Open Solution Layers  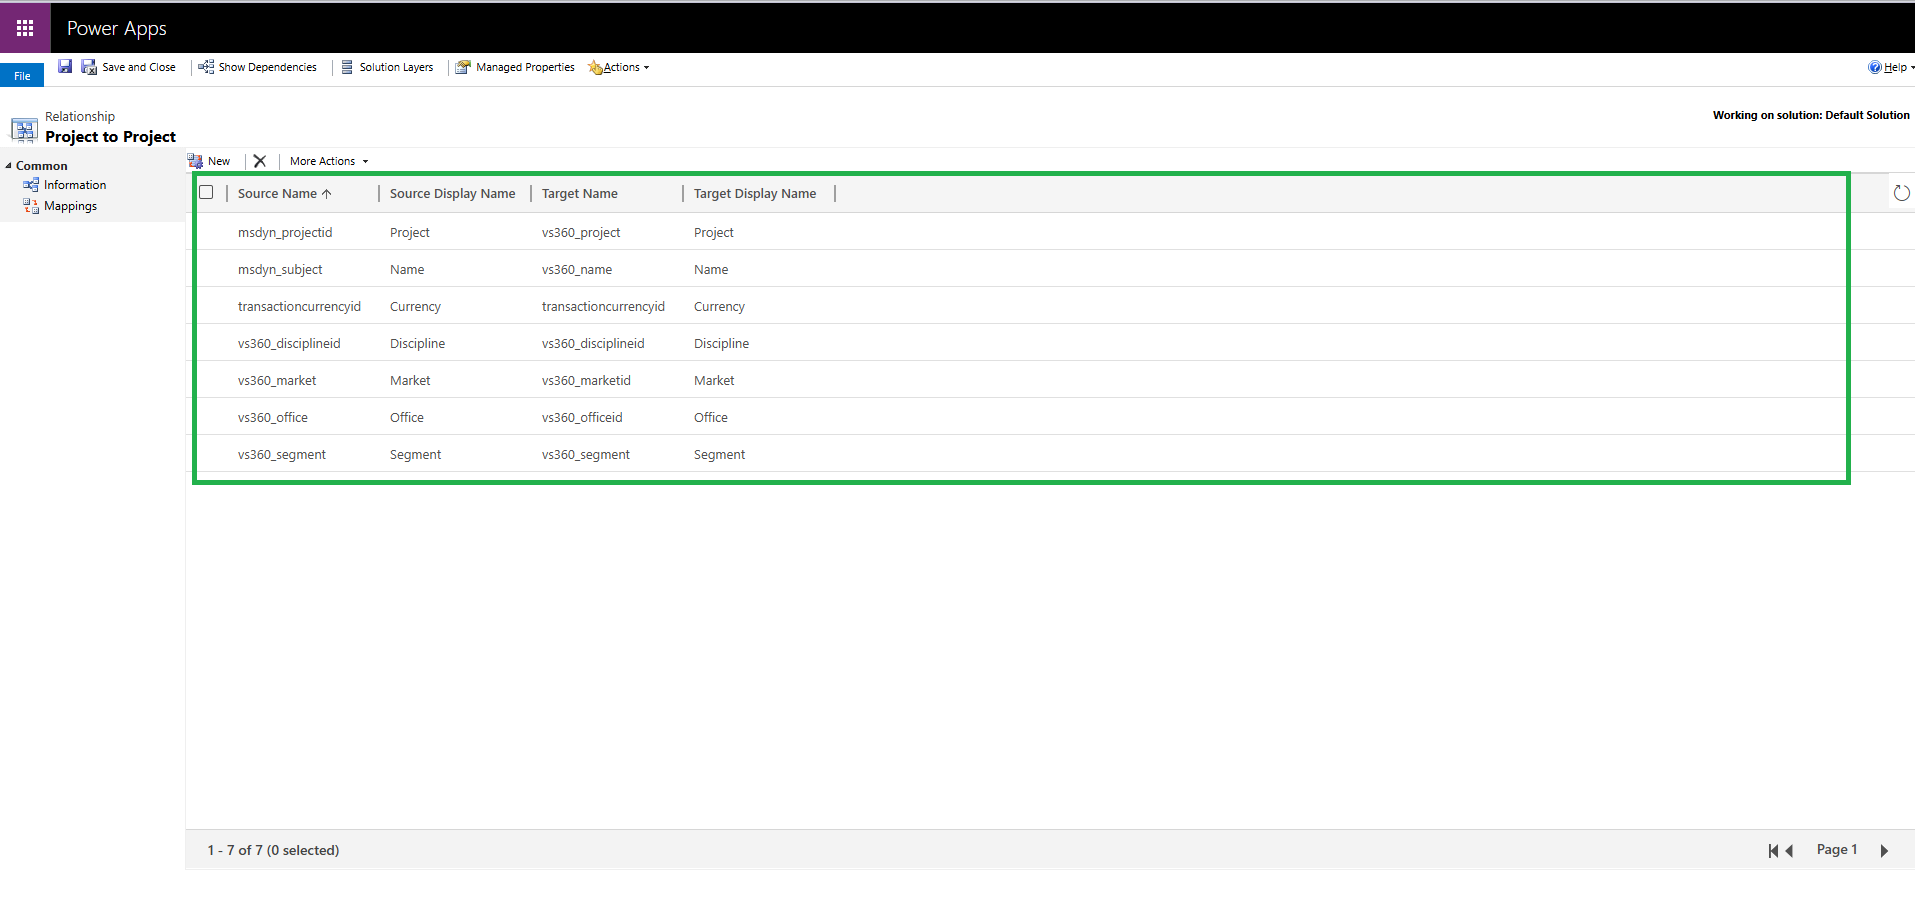pos(387,67)
